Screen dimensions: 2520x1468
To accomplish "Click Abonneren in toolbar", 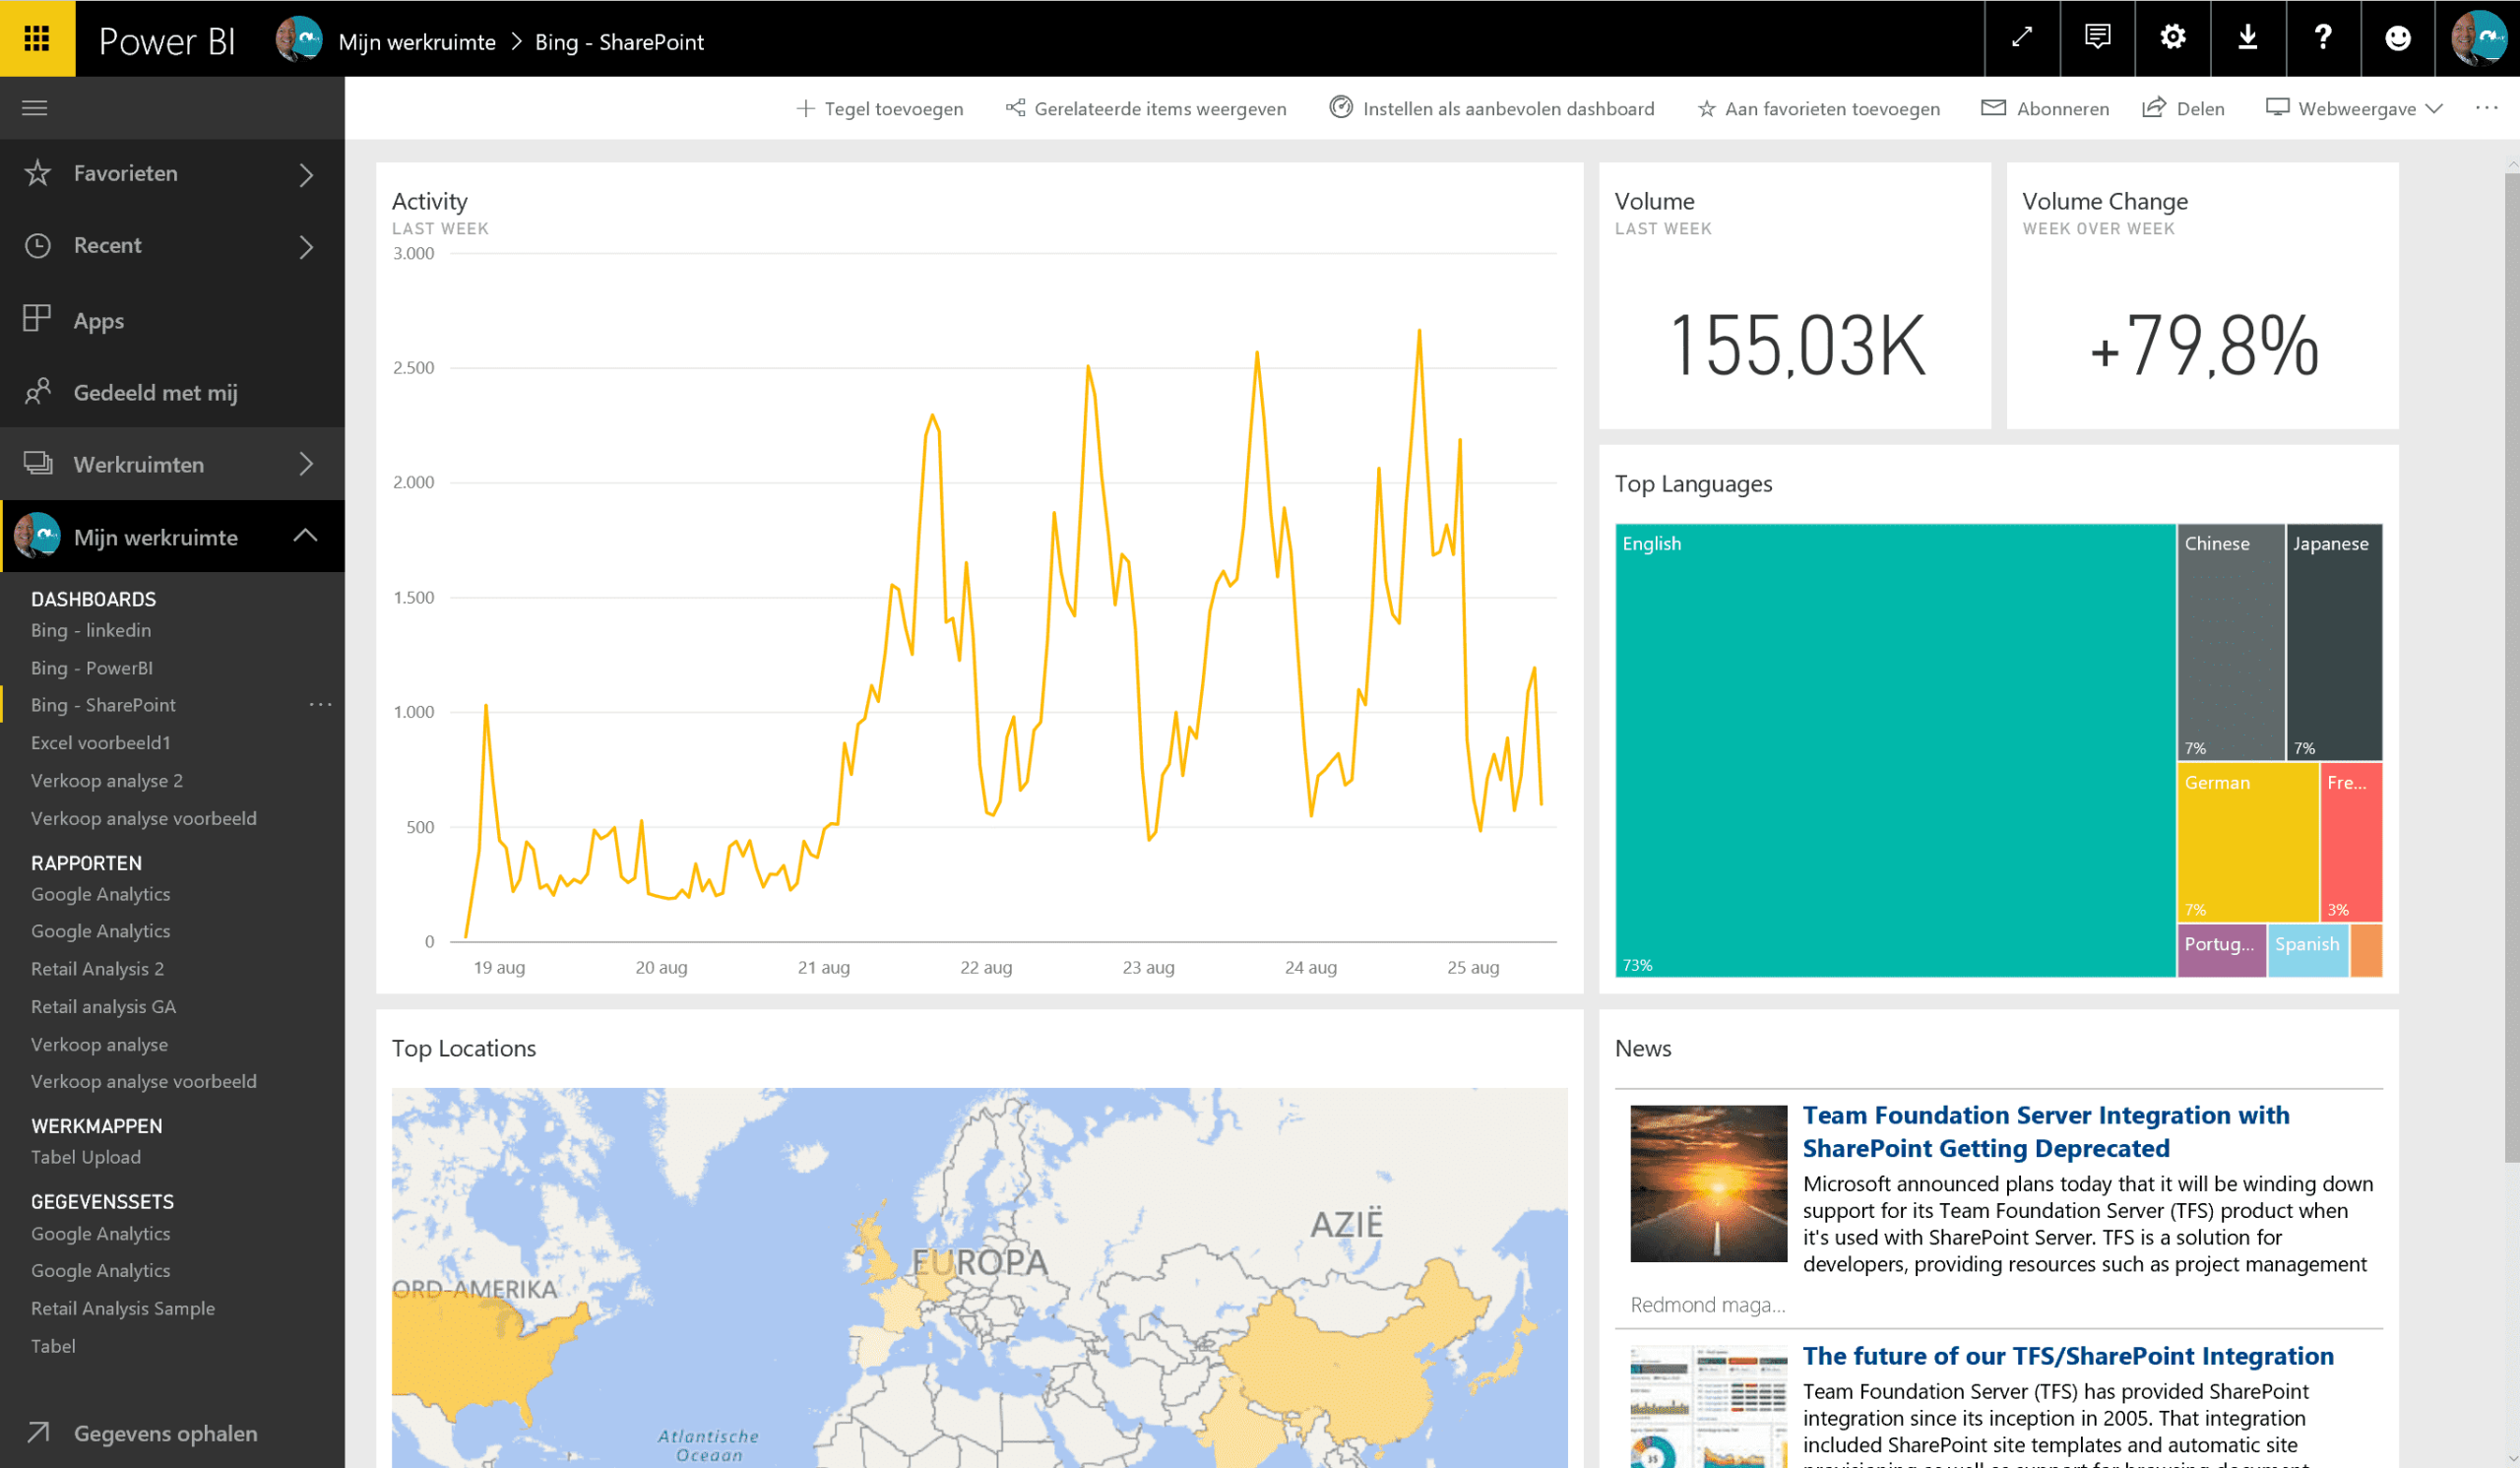I will point(2045,108).
